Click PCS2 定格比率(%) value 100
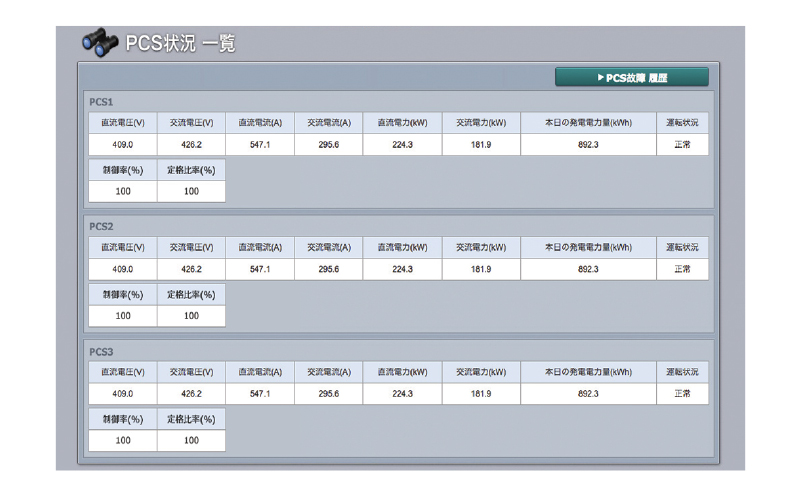800x500 pixels. tap(191, 316)
